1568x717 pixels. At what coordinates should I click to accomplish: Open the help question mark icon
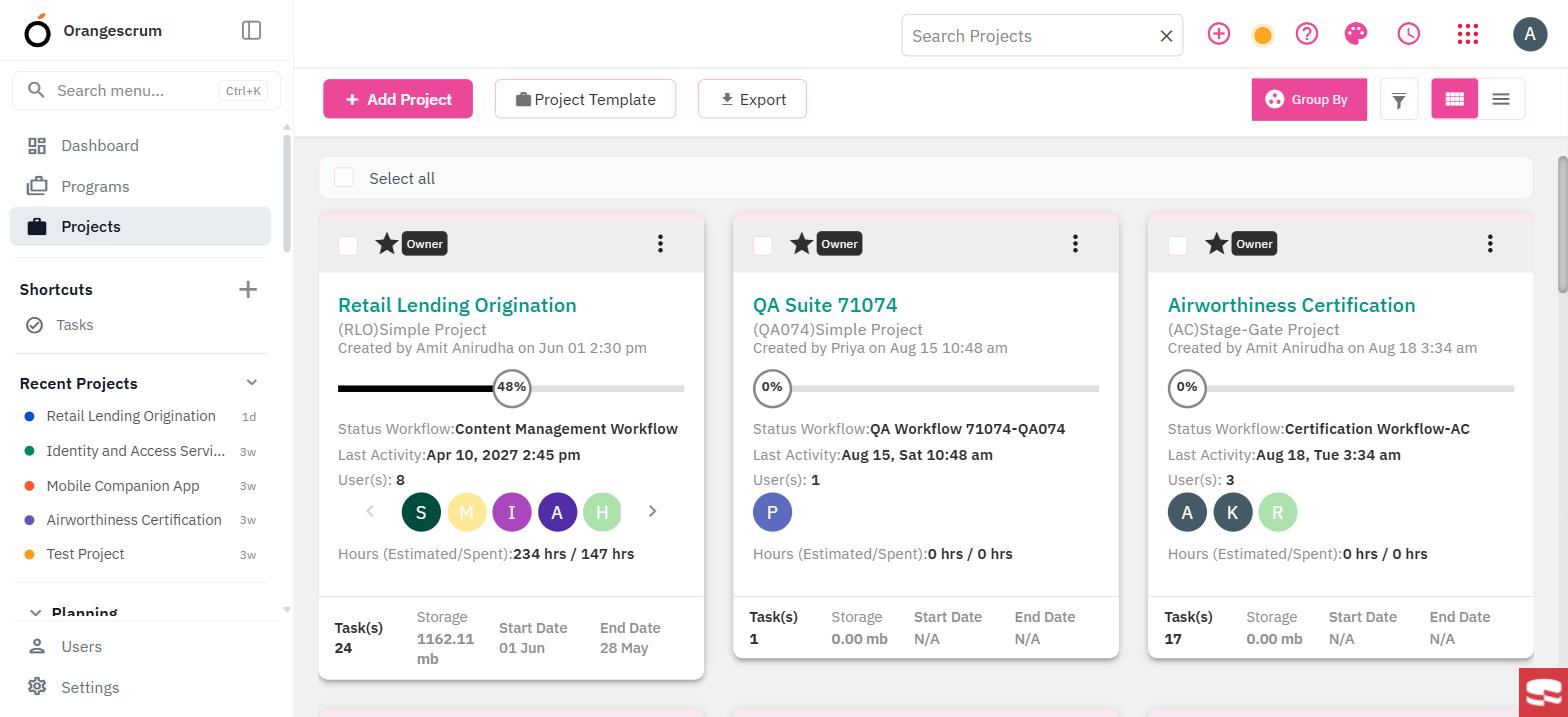click(x=1307, y=34)
